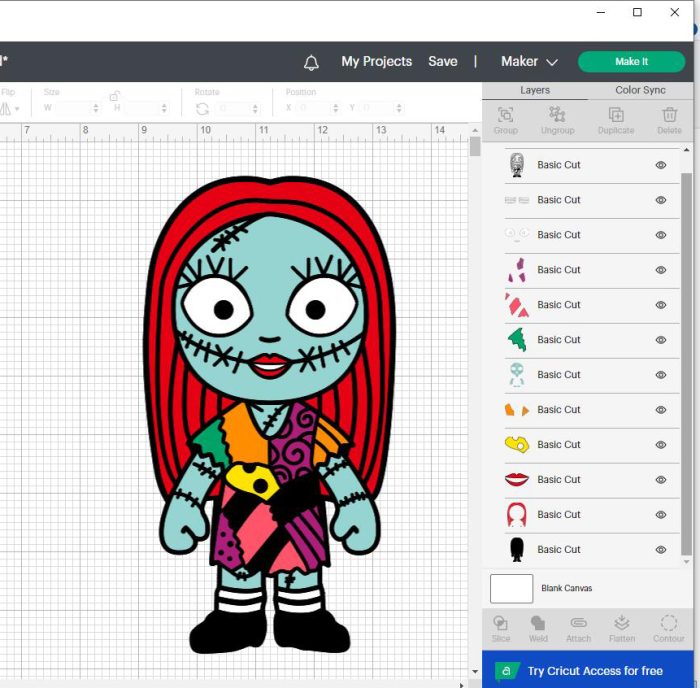The height and width of the screenshot is (688, 700).
Task: Click the Delete trash icon
Action: [x=669, y=115]
